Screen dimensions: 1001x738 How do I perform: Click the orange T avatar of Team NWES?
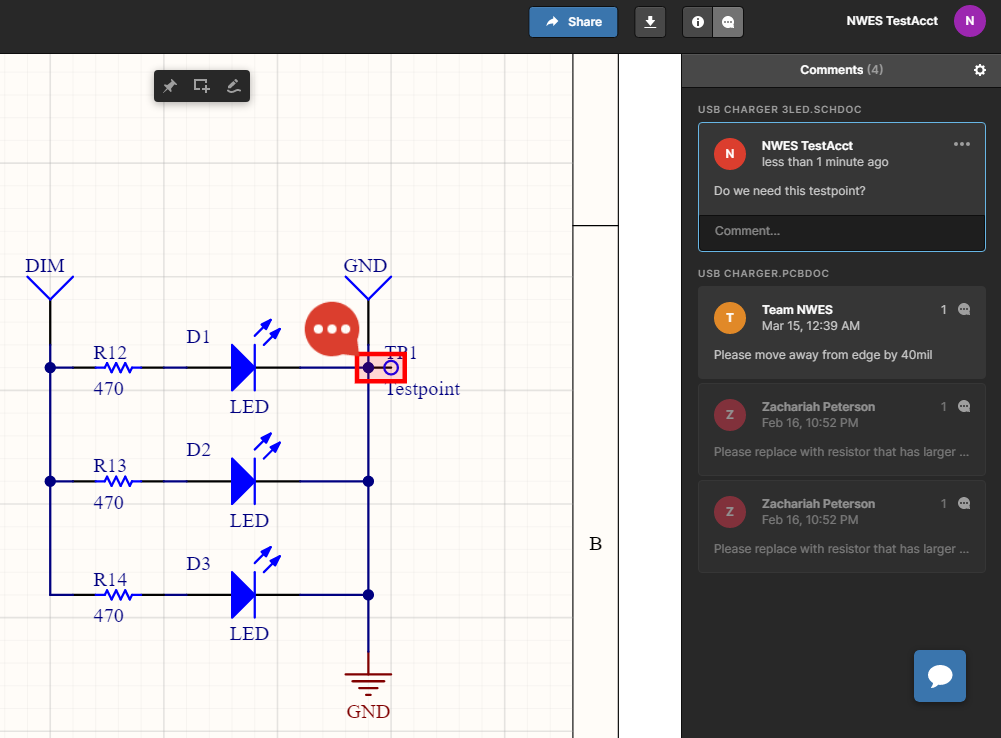click(730, 318)
